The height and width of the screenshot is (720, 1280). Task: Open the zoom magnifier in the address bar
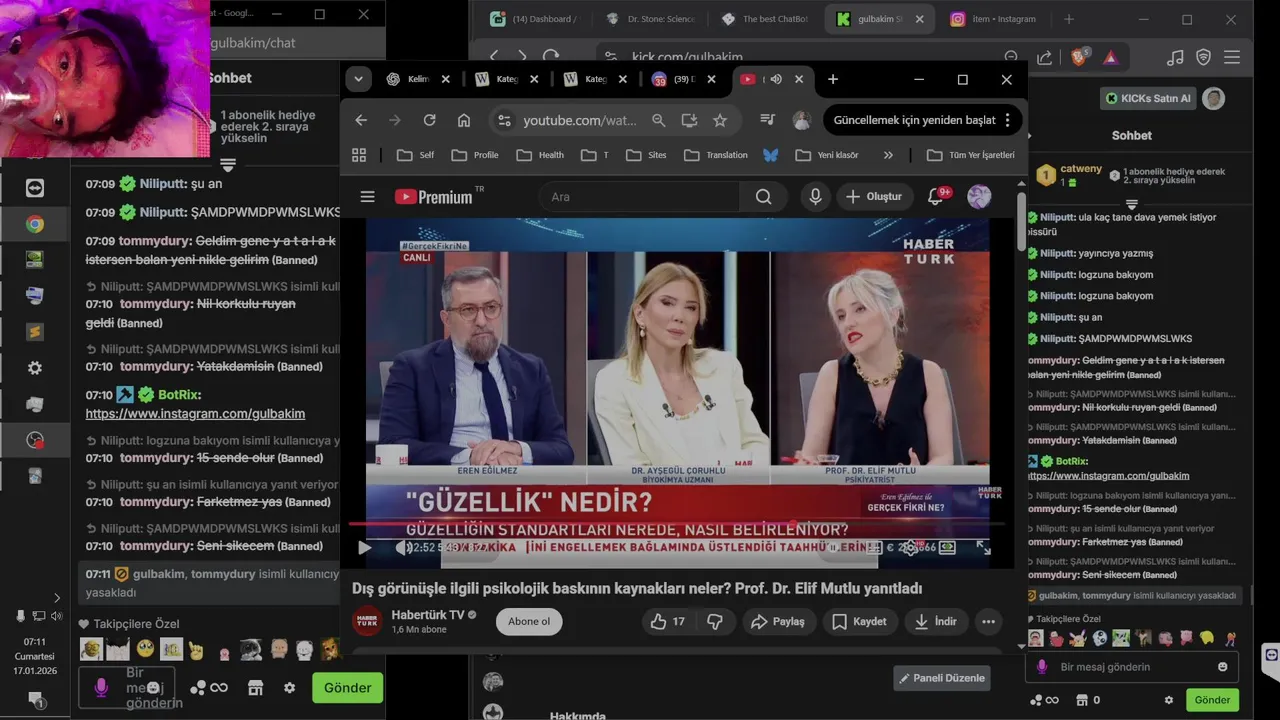(x=658, y=120)
